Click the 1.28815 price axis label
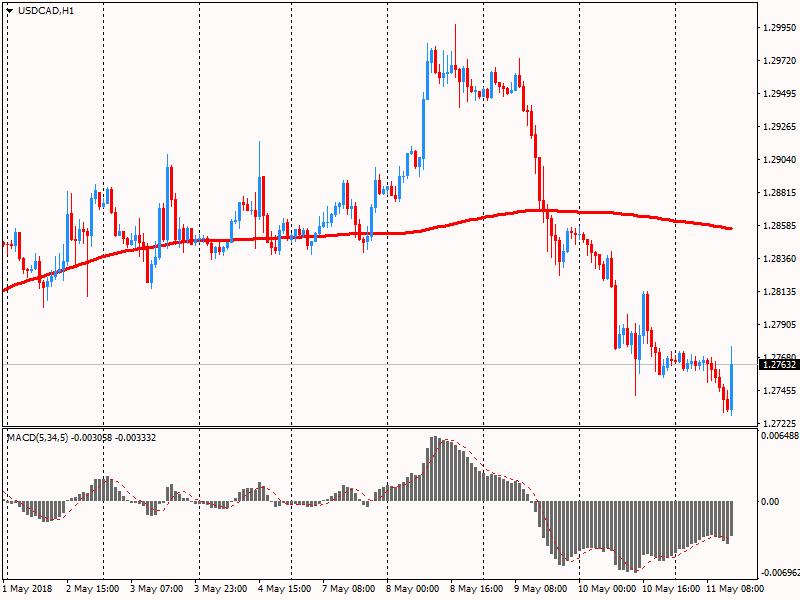 [x=779, y=193]
